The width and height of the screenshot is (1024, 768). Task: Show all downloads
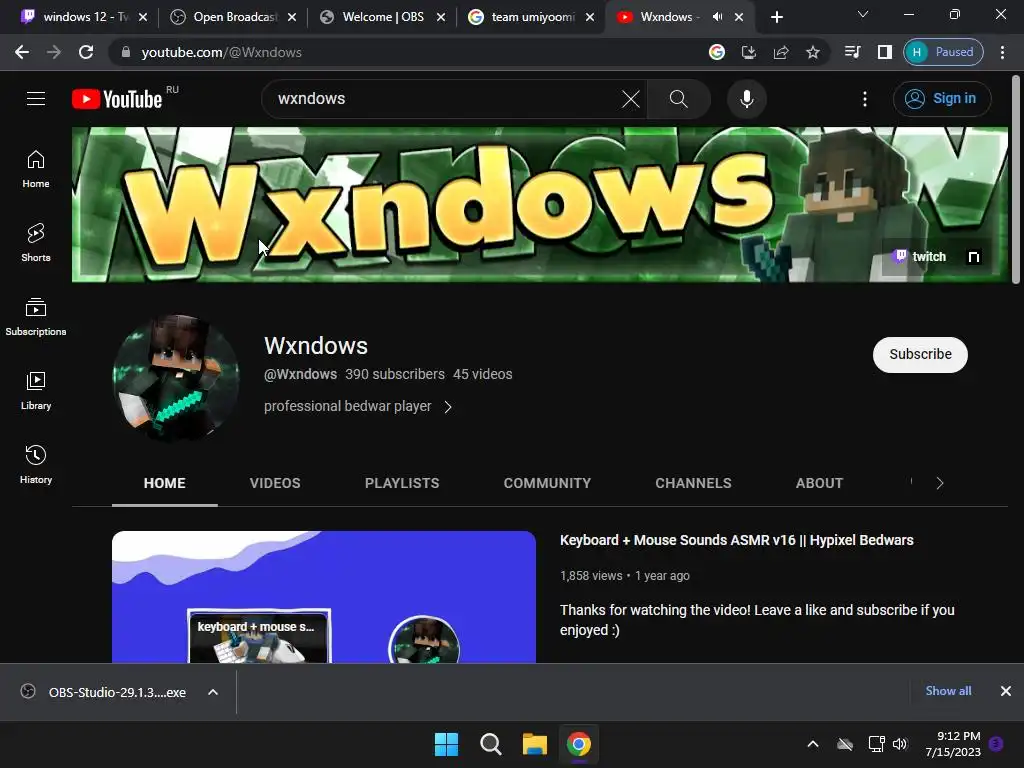[x=948, y=691]
